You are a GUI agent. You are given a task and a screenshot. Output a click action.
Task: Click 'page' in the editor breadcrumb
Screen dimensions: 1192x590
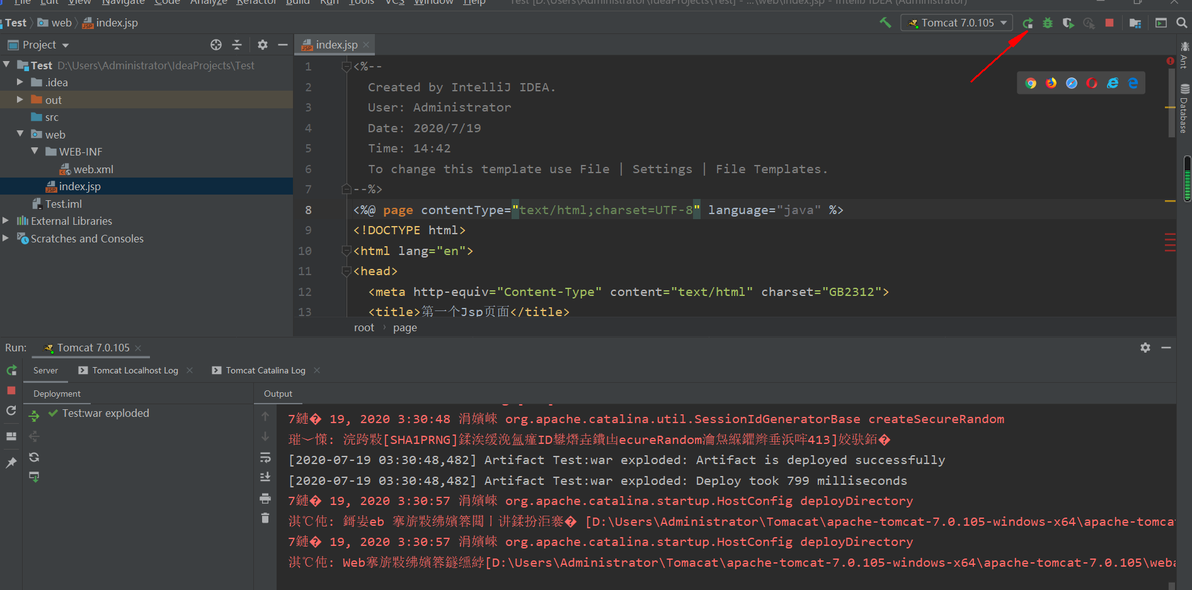(404, 328)
